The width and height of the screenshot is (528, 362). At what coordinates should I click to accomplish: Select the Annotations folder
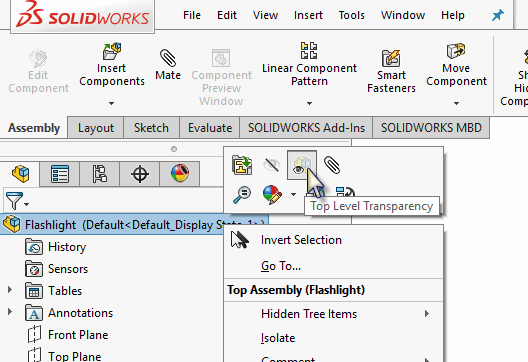69,313
